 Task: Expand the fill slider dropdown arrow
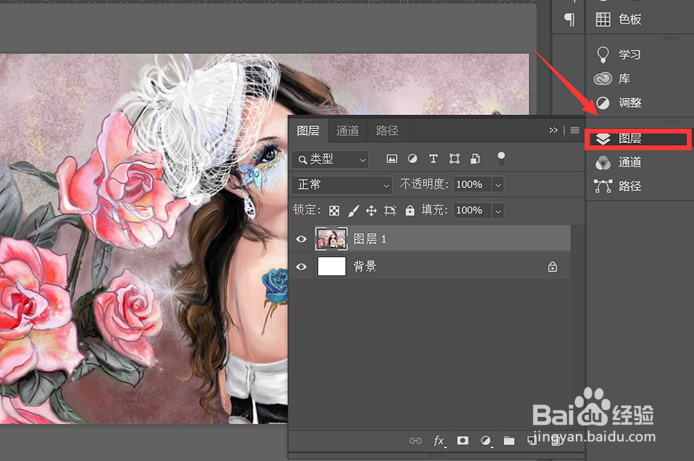coord(498,211)
